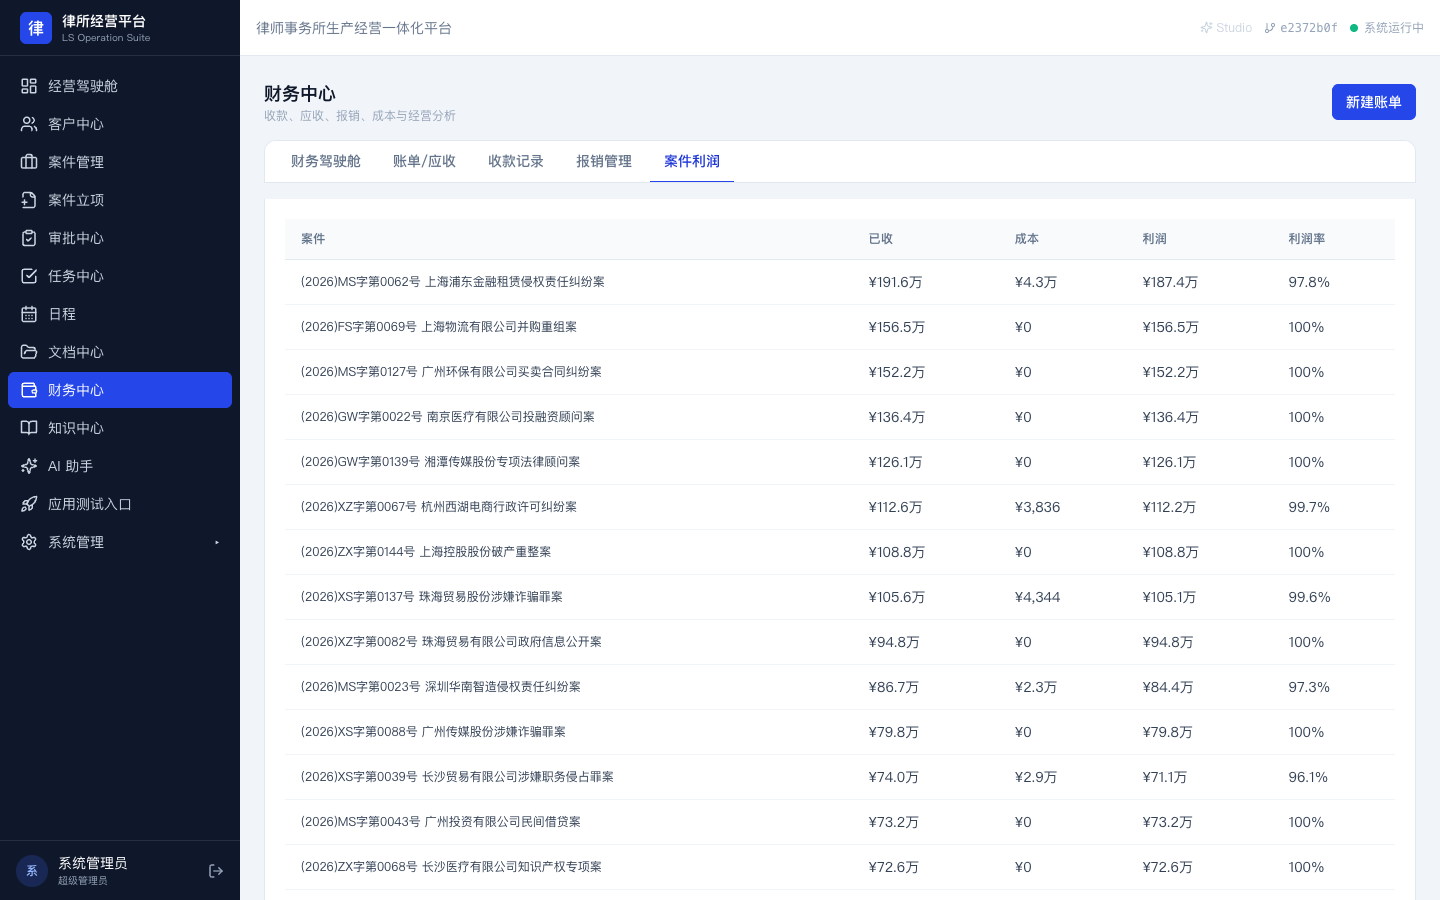Click the 日程 calendar icon

click(29, 314)
